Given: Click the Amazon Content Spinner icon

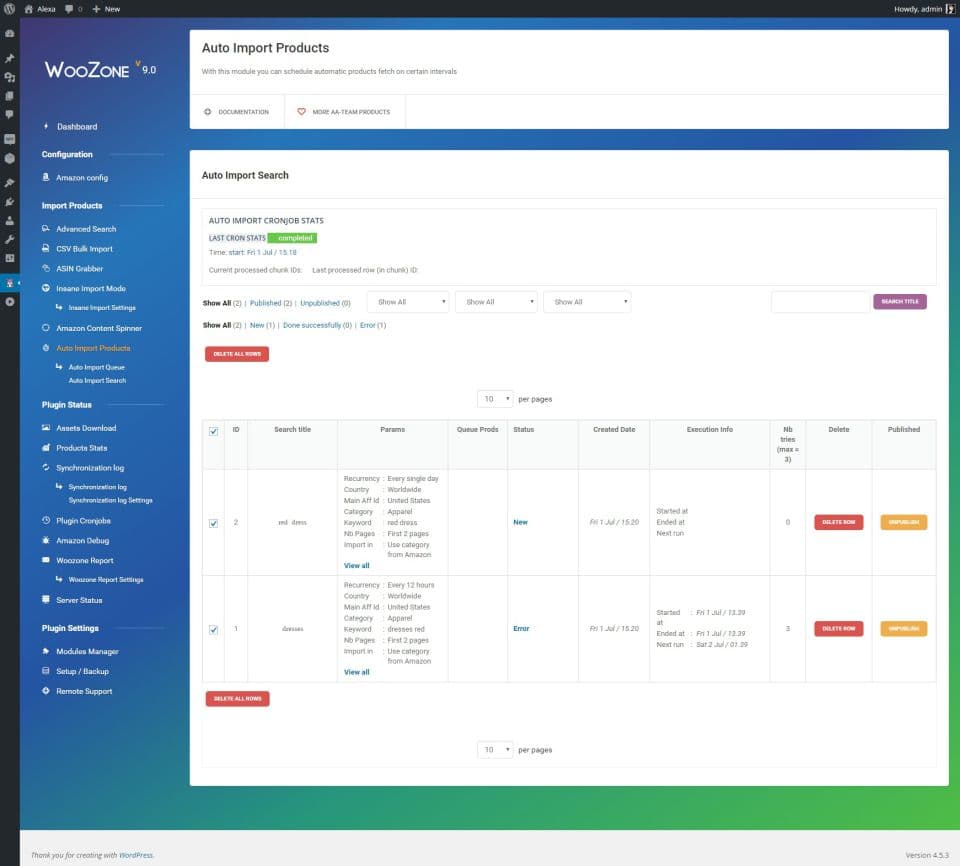Looking at the screenshot, I should [46, 328].
